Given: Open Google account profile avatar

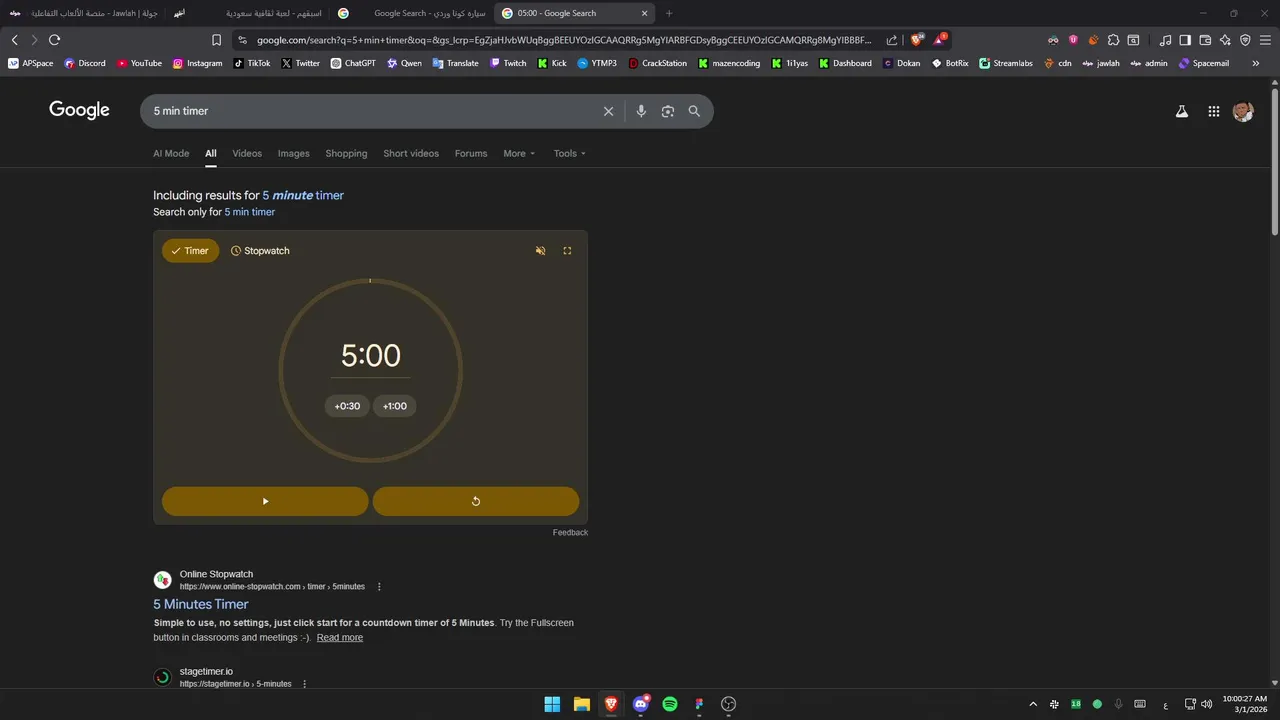Looking at the screenshot, I should point(1243,112).
